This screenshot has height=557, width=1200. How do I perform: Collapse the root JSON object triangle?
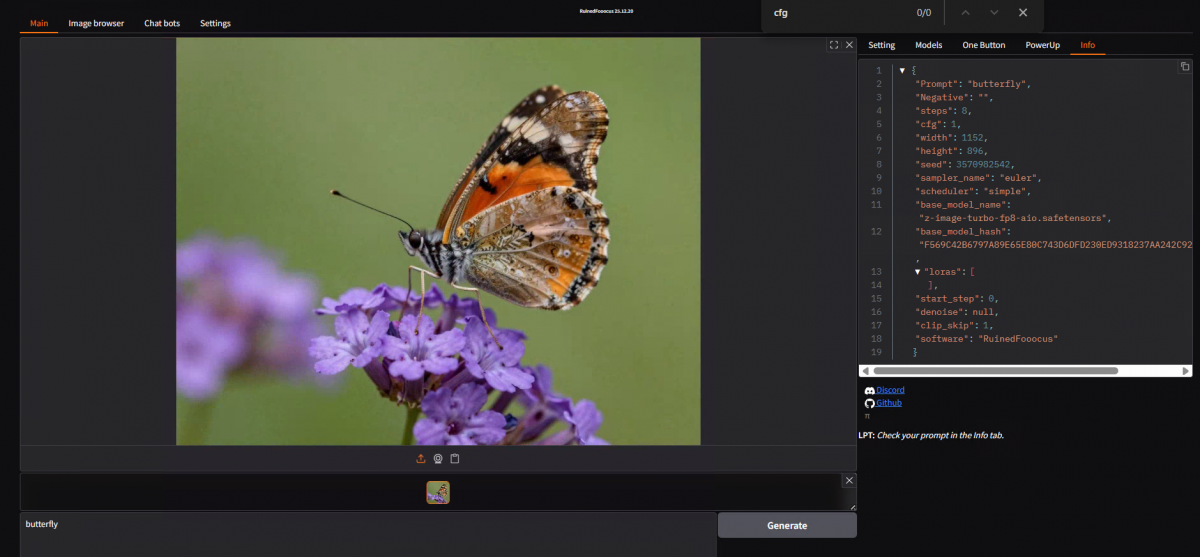(902, 71)
